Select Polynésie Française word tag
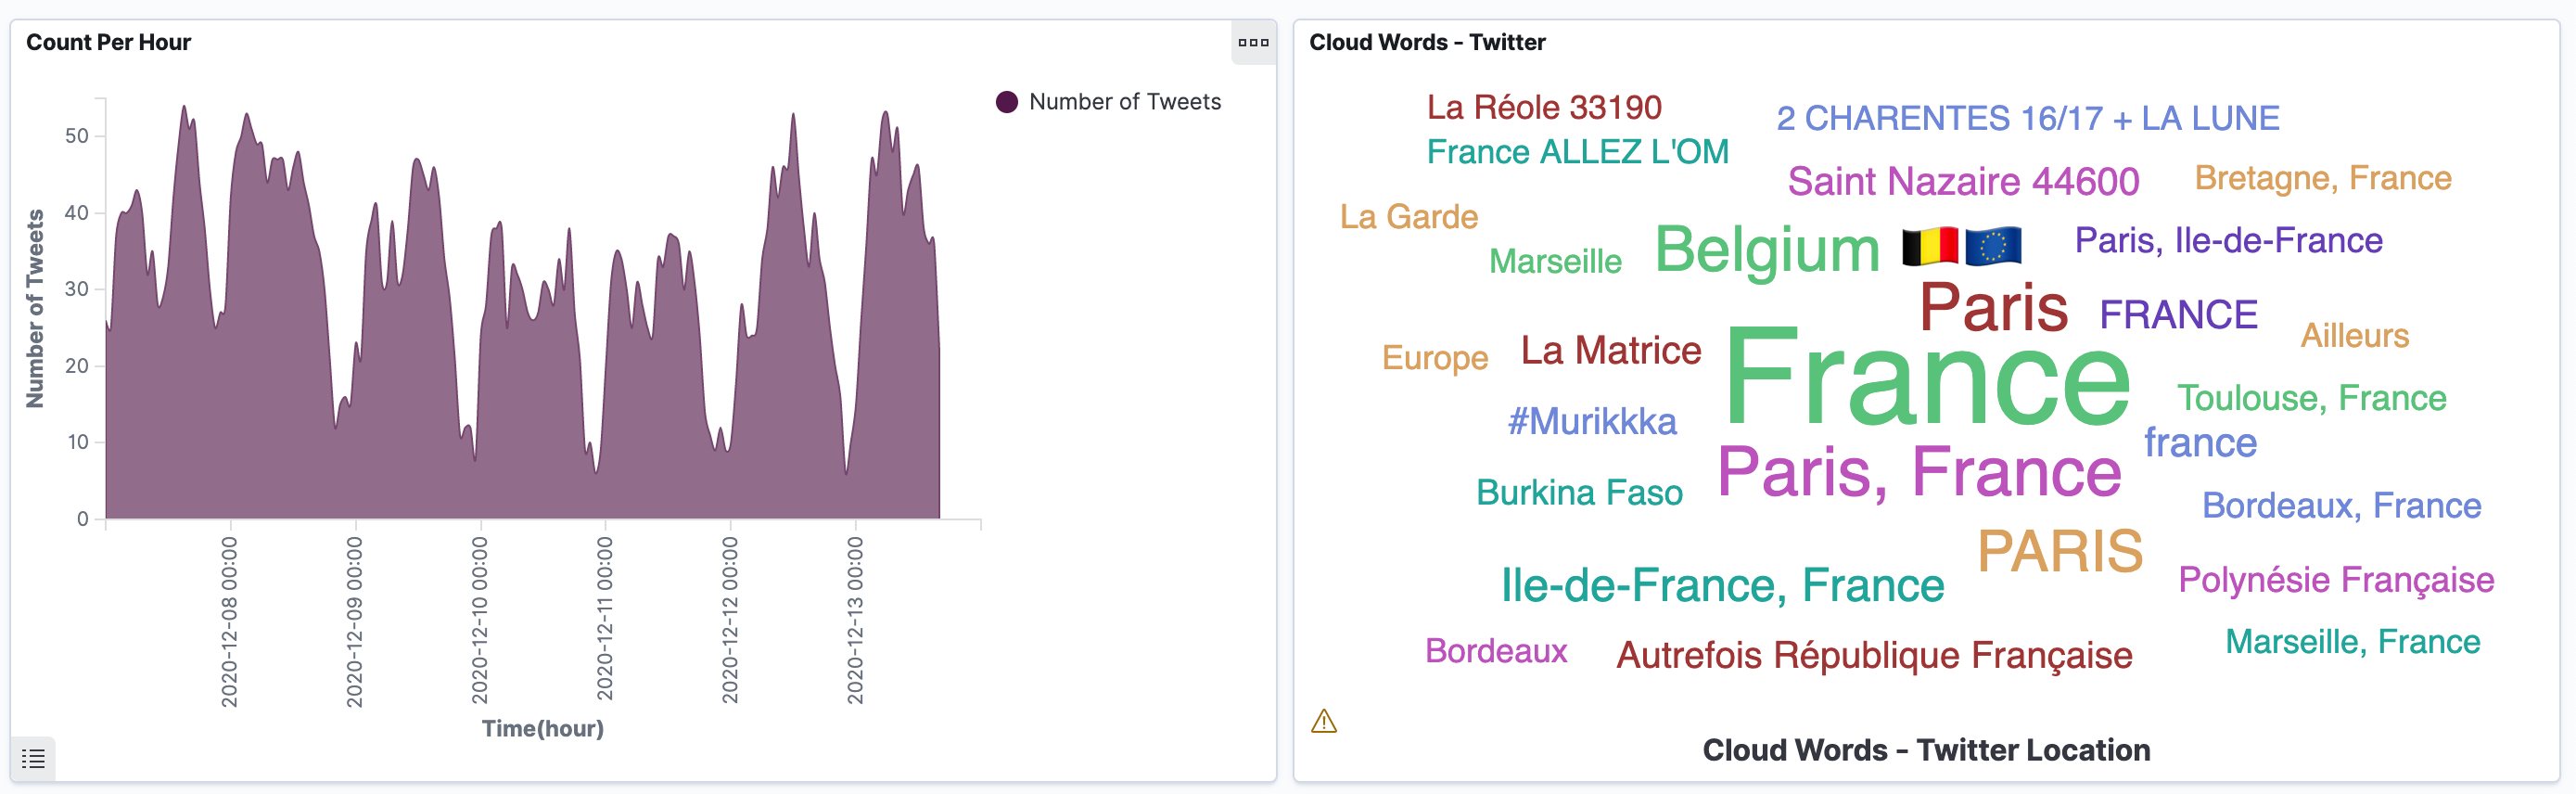This screenshot has height=794, width=2576. point(2336,580)
